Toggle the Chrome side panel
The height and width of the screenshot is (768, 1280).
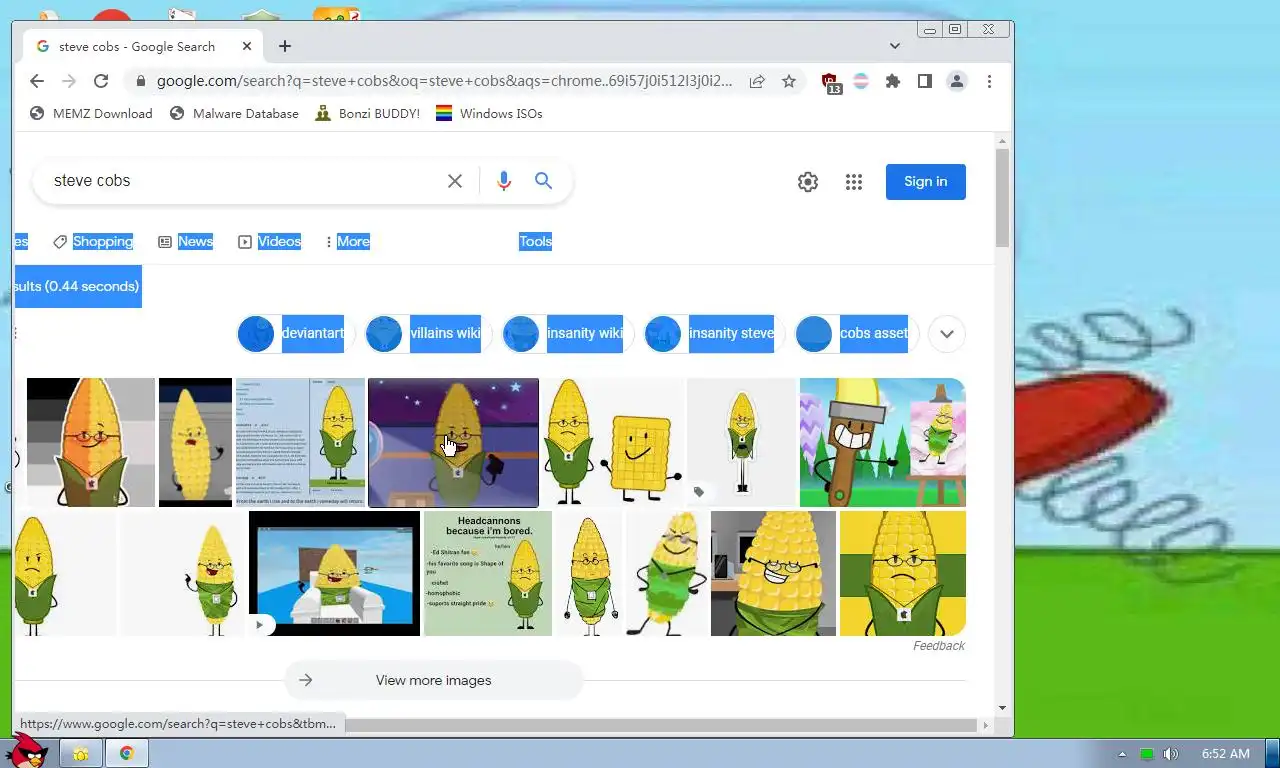pyautogui.click(x=925, y=81)
